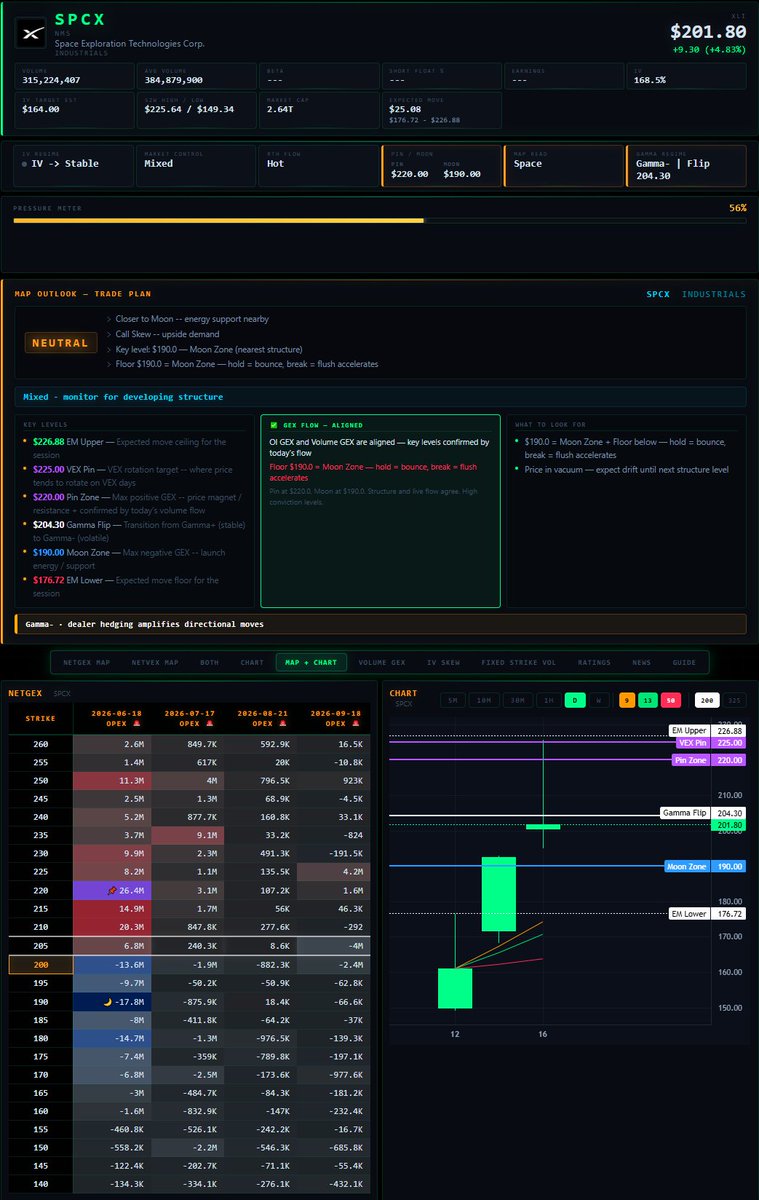Image resolution: width=759 pixels, height=1200 pixels.
Task: Toggle the GEX Flow Aligned checkbox
Action: [x=274, y=425]
